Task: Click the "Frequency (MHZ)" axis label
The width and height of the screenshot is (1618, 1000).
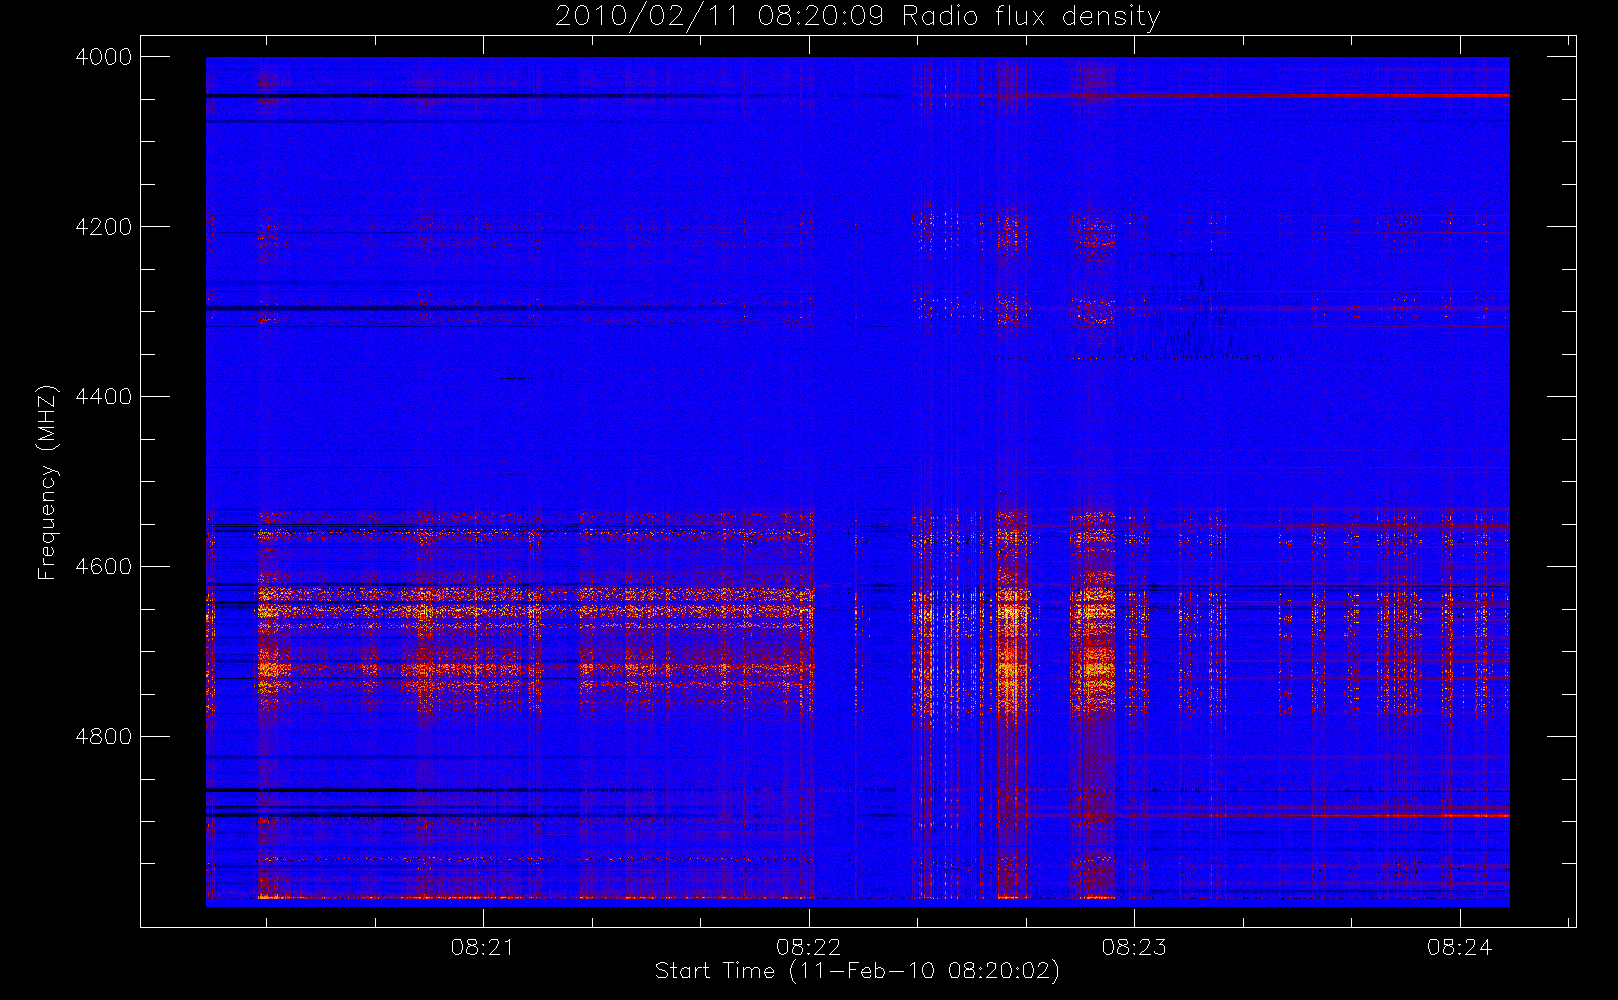Action: 47,482
